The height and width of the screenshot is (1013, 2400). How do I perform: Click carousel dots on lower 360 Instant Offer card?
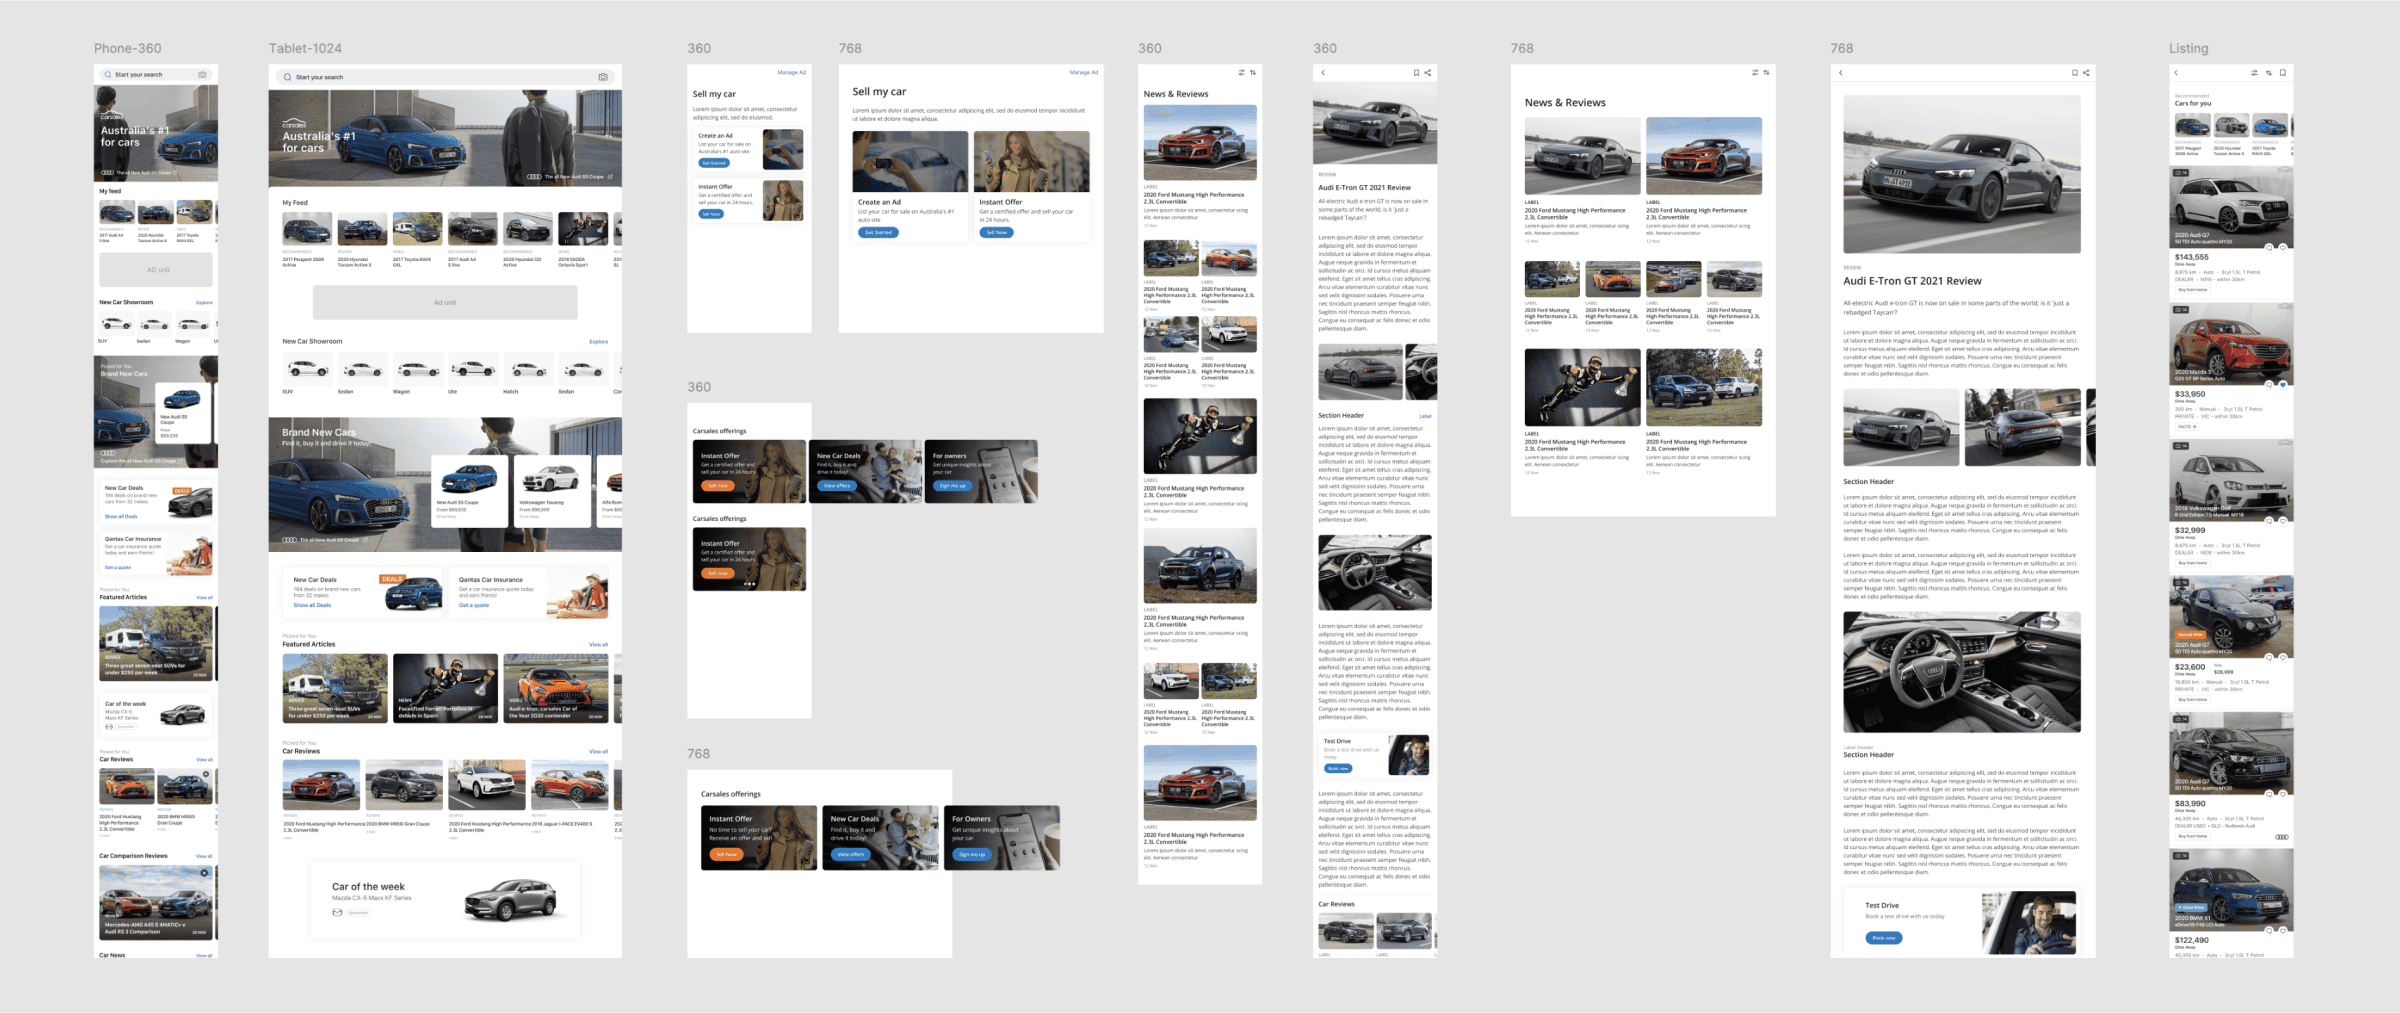click(749, 584)
